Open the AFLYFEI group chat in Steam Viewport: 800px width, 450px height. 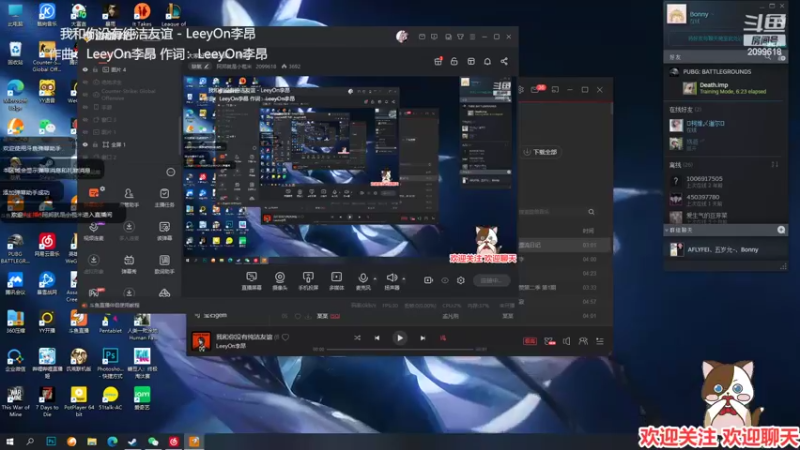(724, 249)
